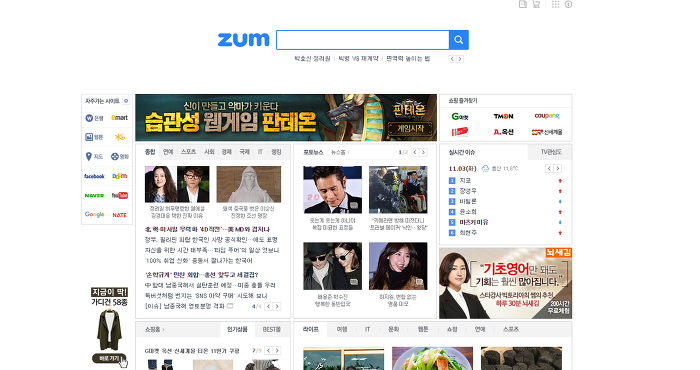This screenshot has height=370, width=700.
Task: Go to the next real-time issue page
Action: (x=557, y=168)
